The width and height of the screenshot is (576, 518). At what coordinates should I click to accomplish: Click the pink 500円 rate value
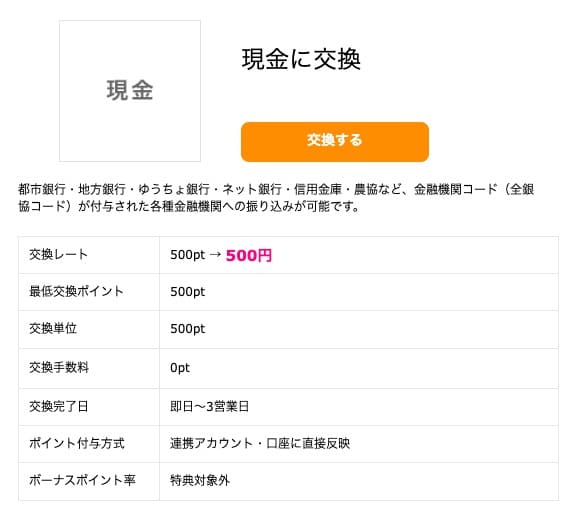coord(249,255)
